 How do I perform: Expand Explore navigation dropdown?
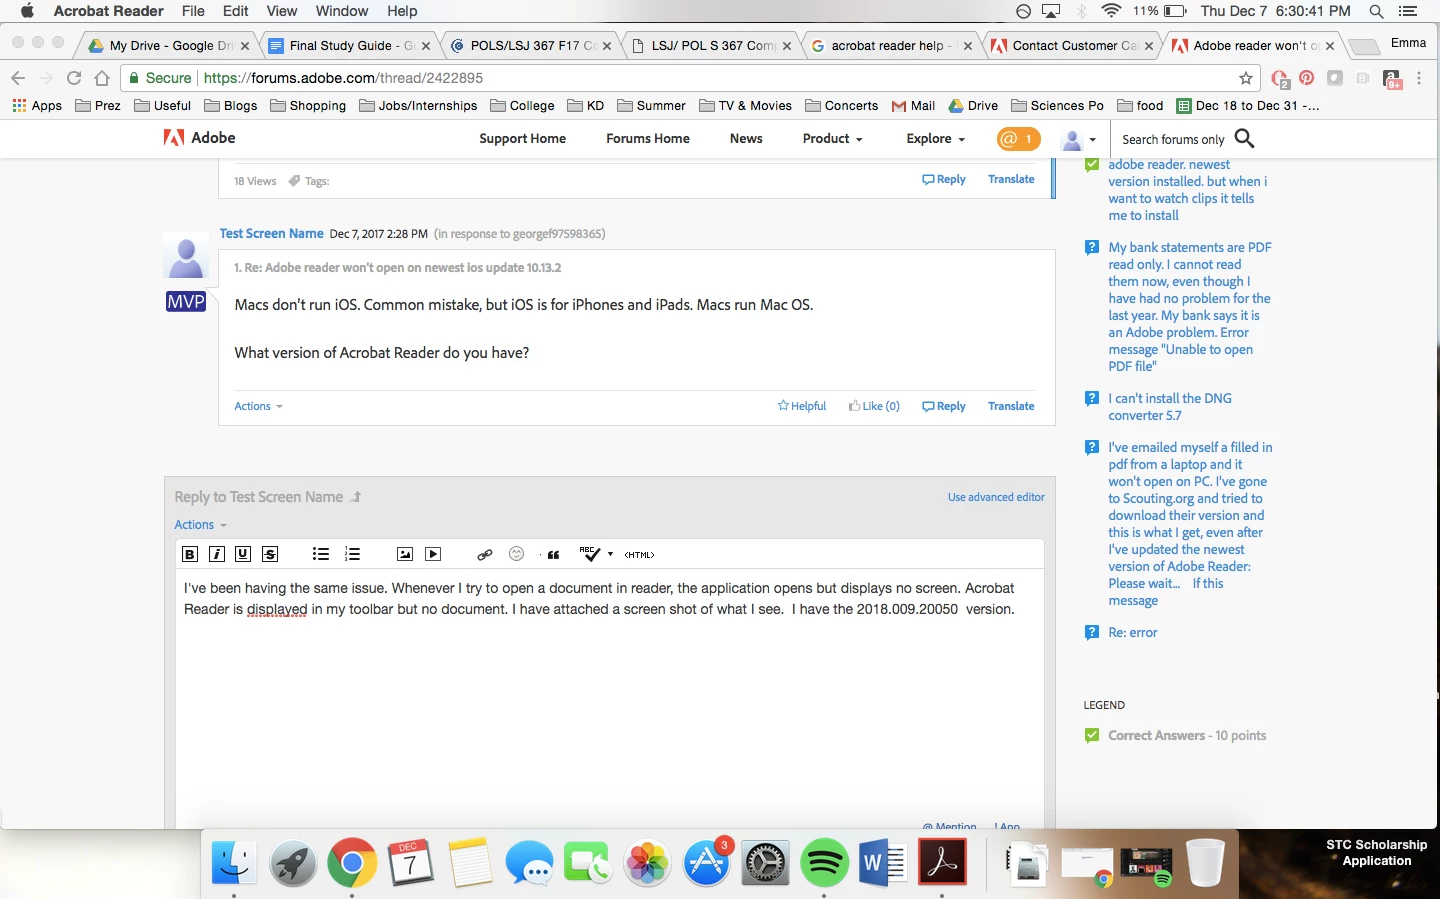click(935, 139)
